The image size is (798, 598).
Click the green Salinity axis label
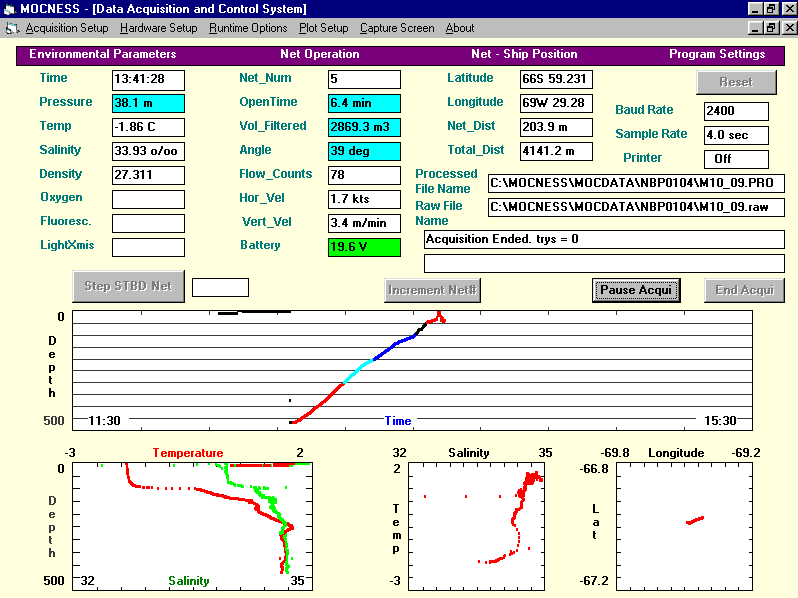coord(189,581)
